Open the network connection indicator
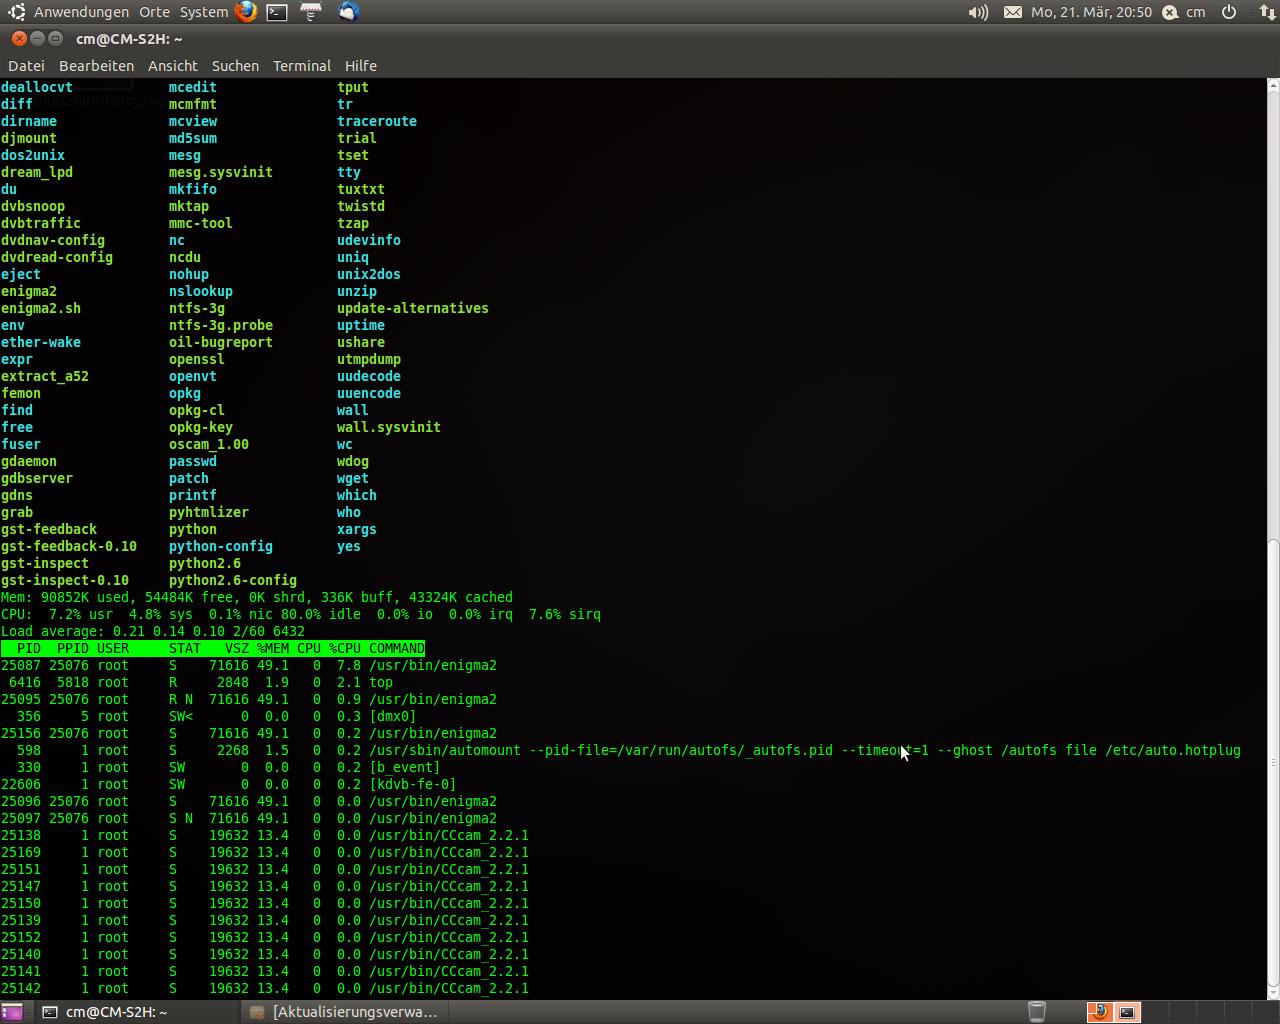 coord(1266,12)
